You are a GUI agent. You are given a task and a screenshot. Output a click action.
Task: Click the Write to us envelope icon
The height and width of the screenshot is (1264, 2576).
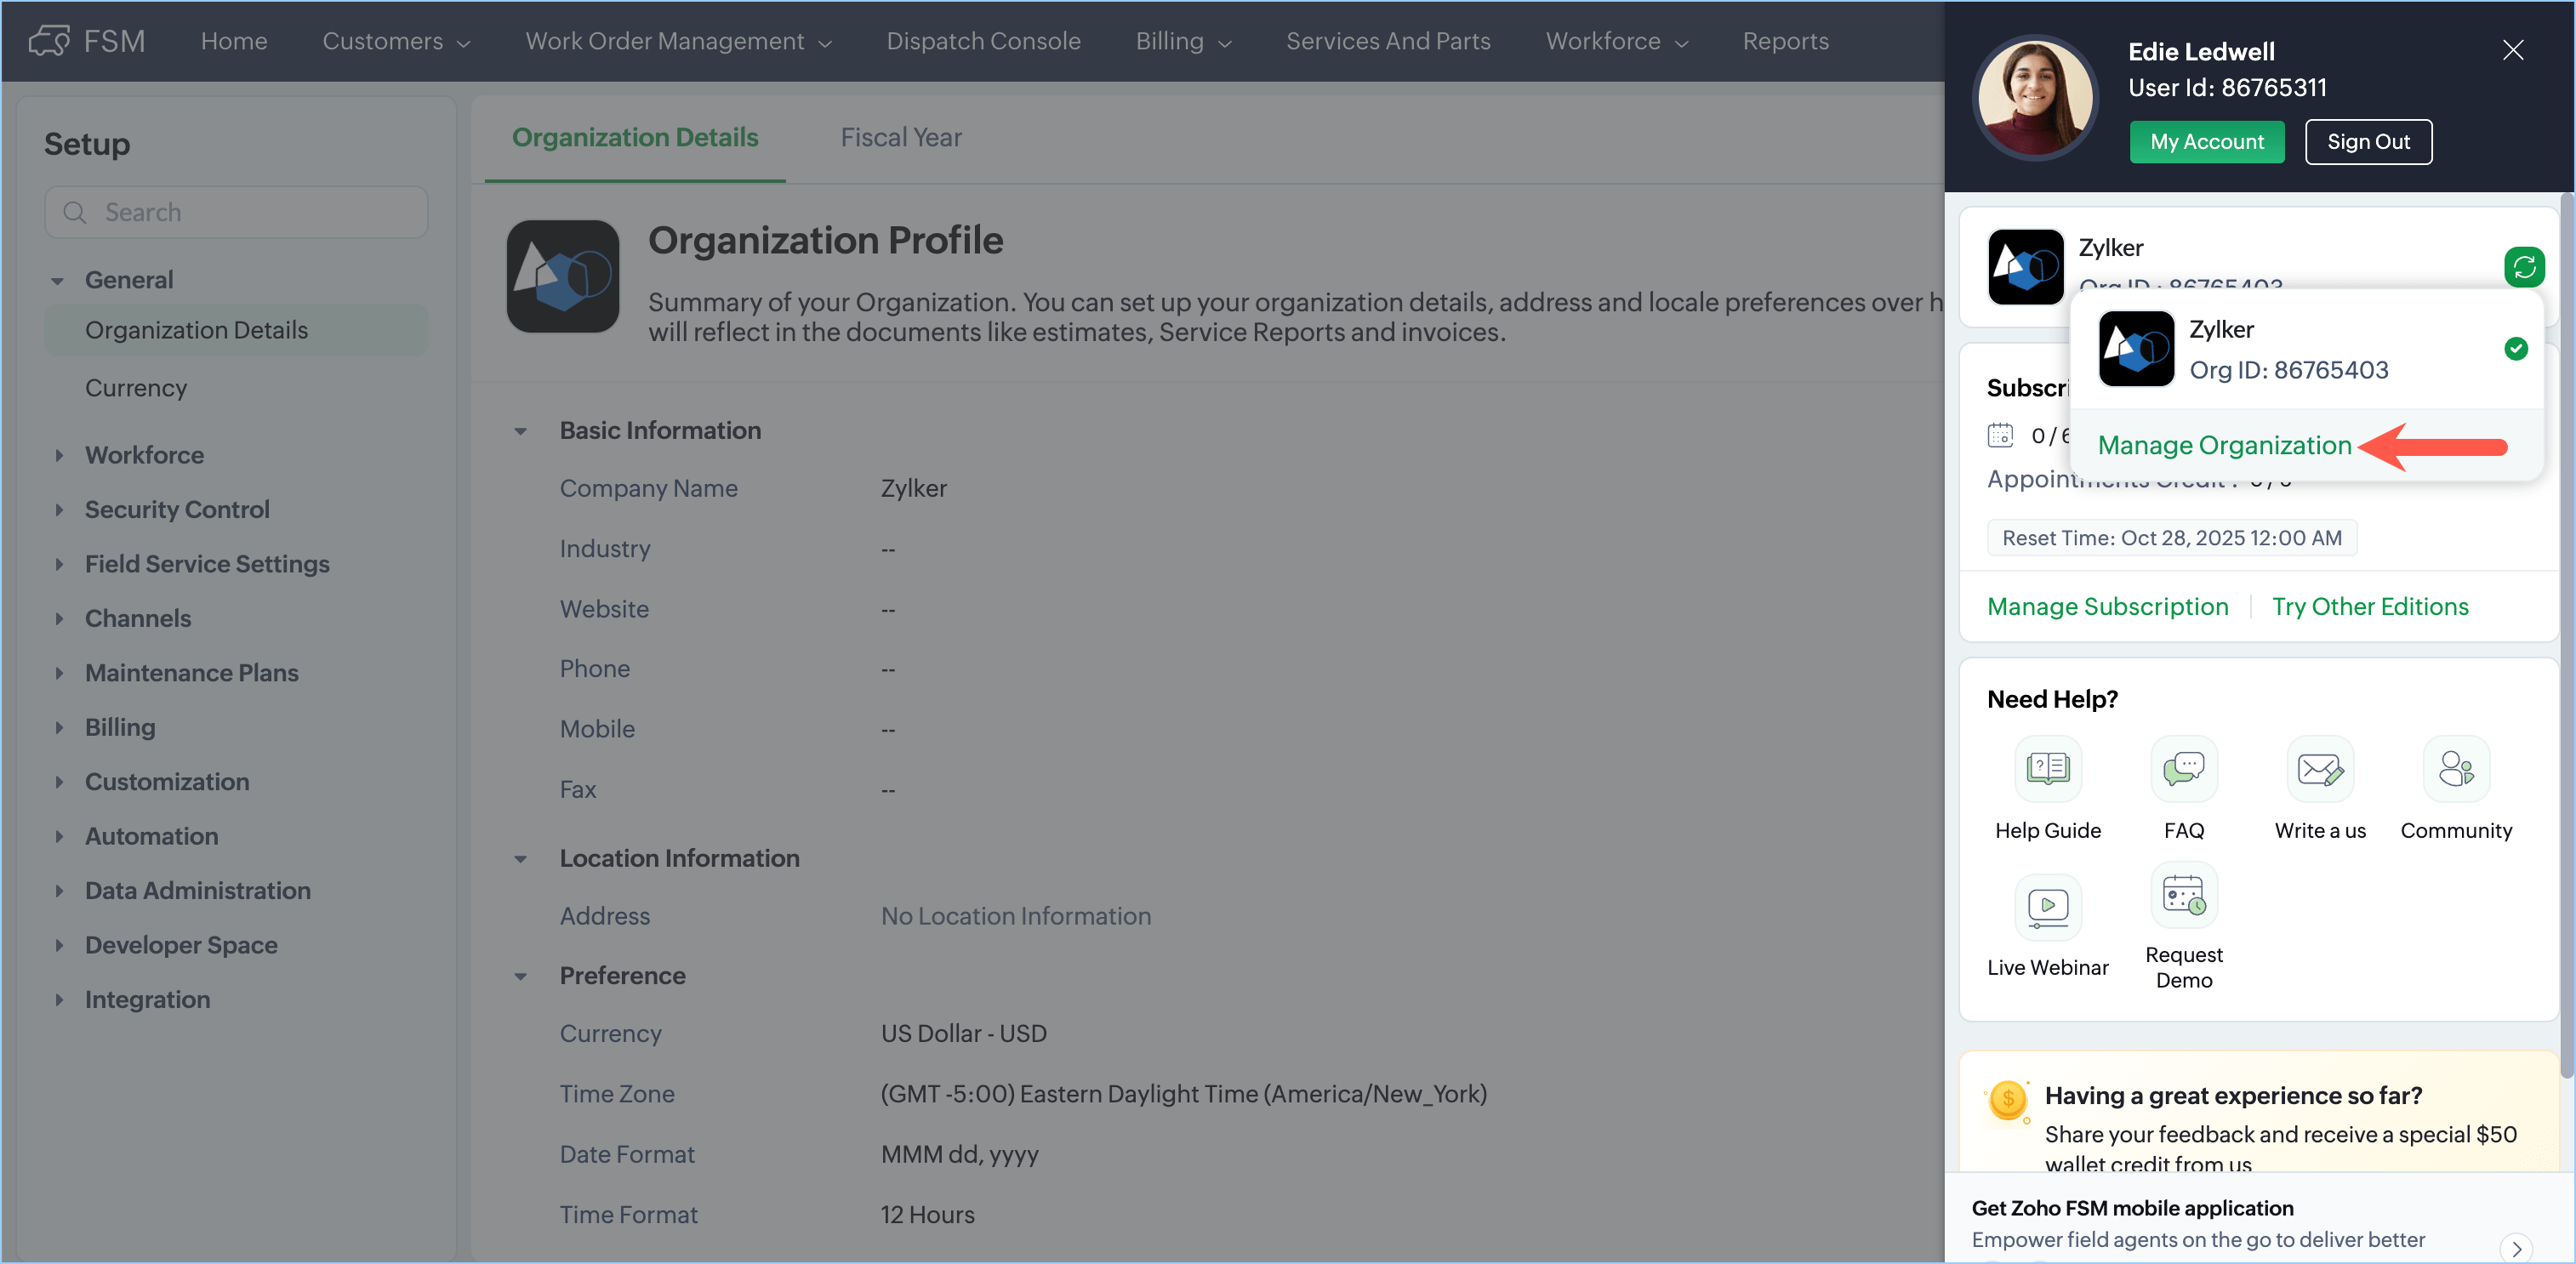pos(2319,769)
